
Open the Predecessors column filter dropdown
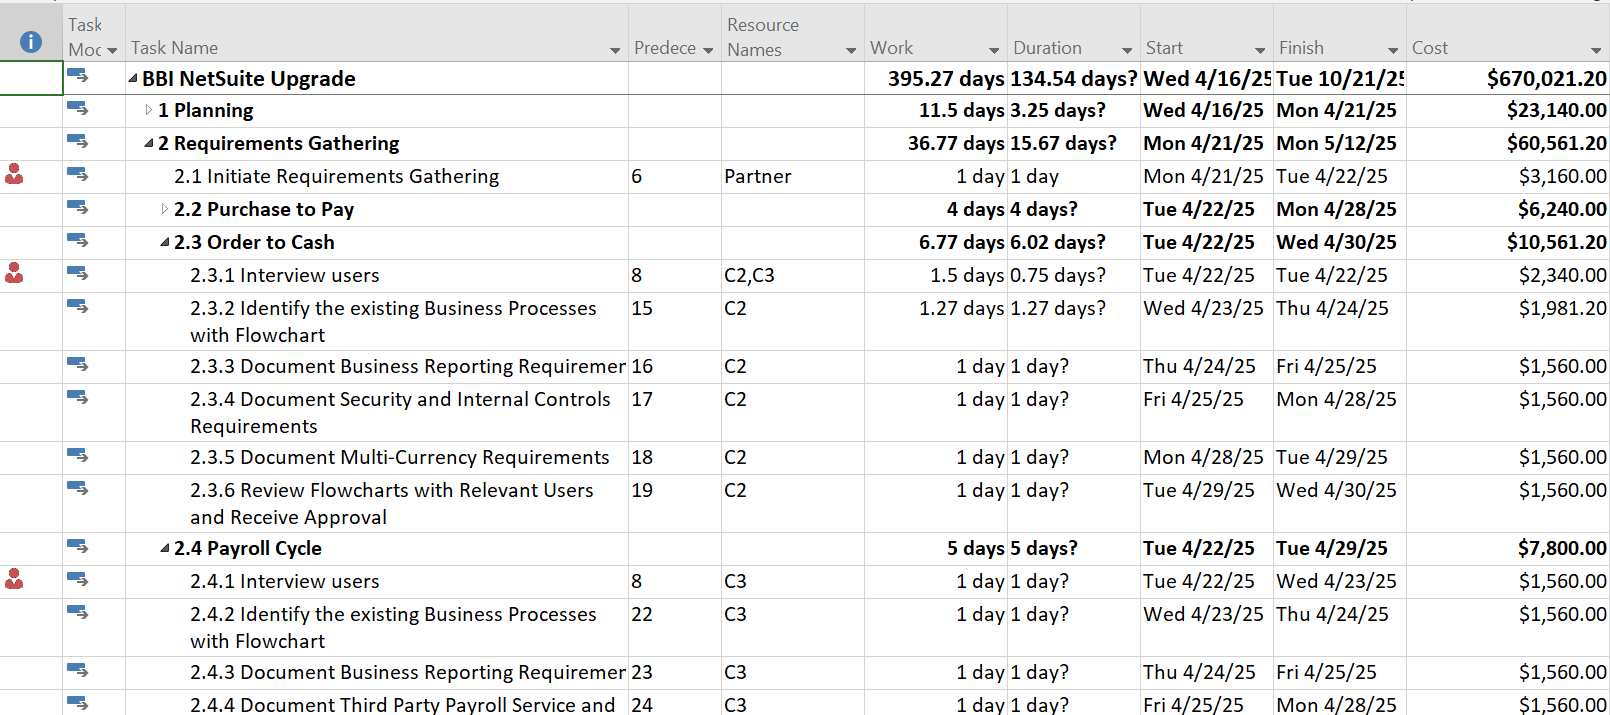pyautogui.click(x=708, y=50)
